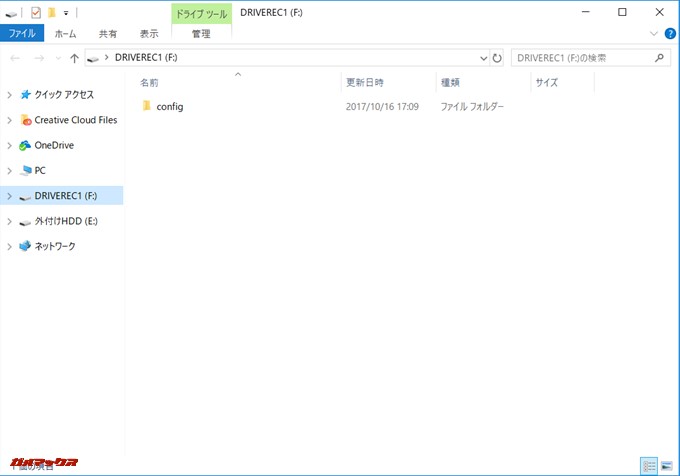Sort files by 名前 column header
Viewport: 680px width, 476px height.
pyautogui.click(x=149, y=82)
